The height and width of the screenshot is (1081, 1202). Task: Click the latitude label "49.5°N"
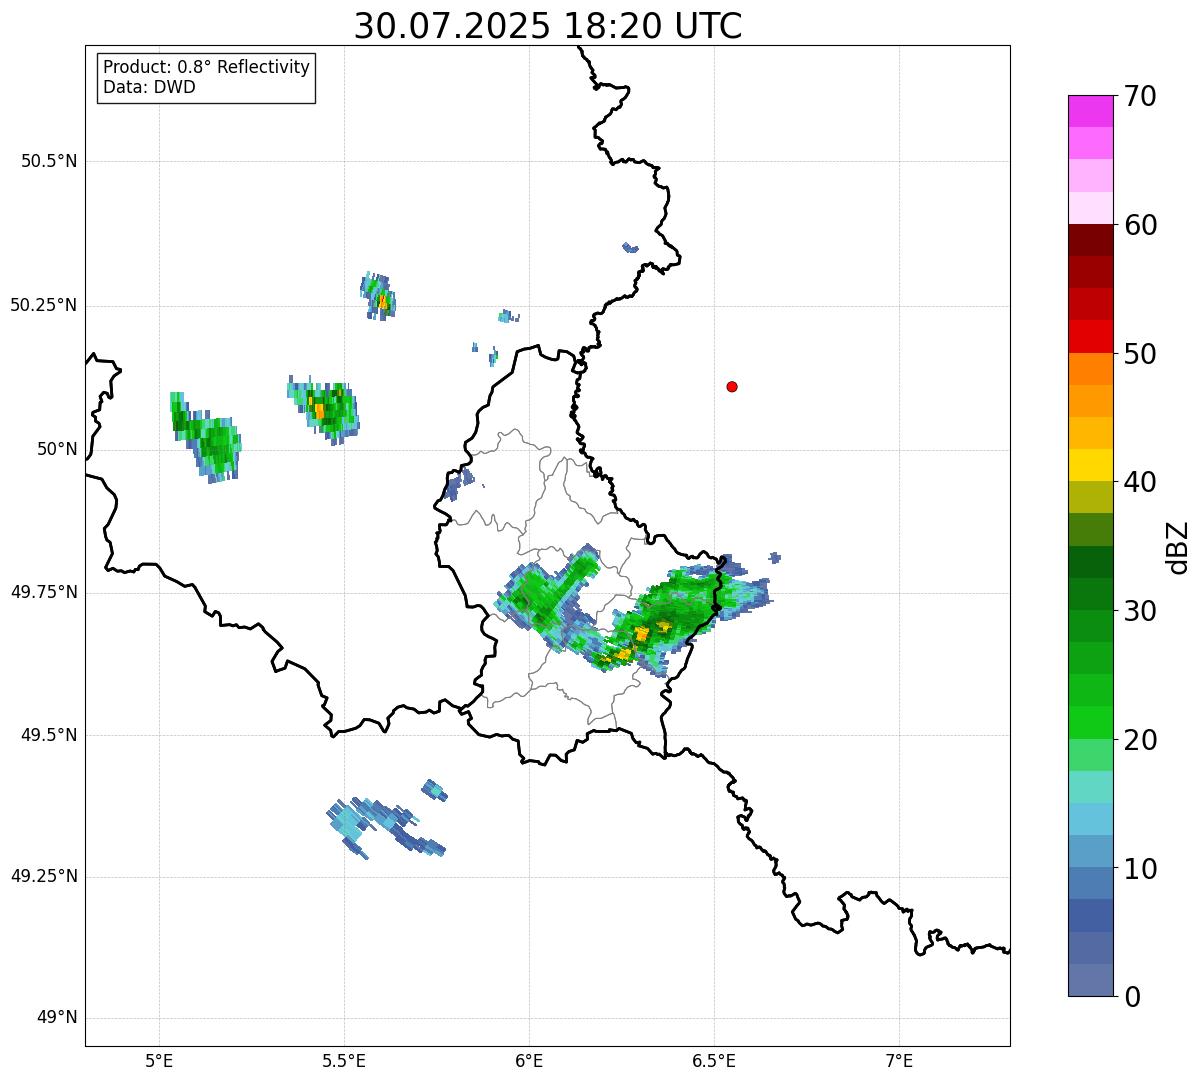pos(48,735)
